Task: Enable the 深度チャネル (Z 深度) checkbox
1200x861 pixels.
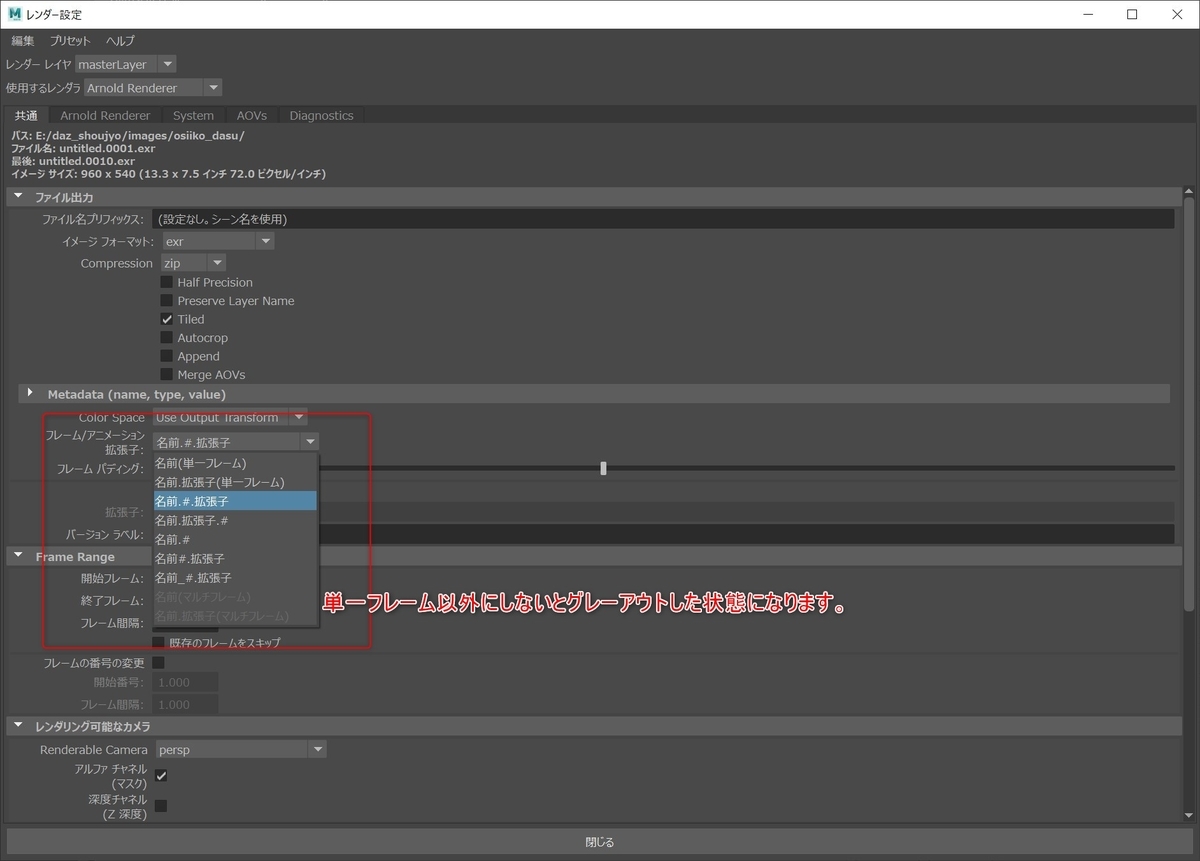Action: (x=160, y=806)
